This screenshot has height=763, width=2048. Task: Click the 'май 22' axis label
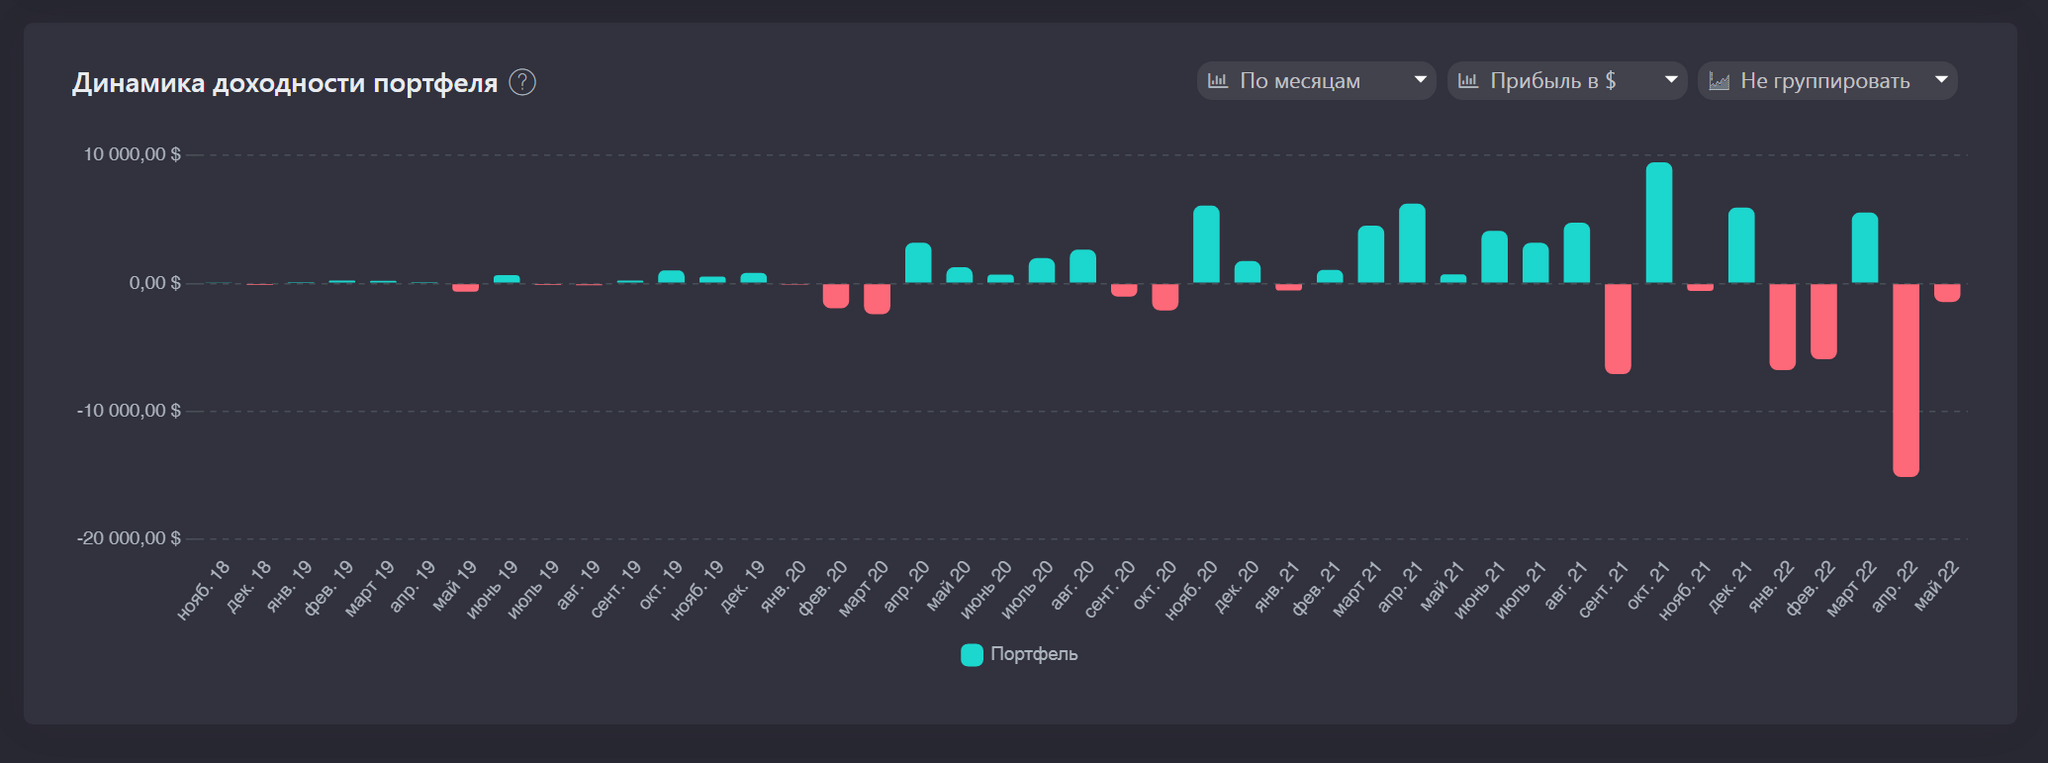tap(1936, 586)
